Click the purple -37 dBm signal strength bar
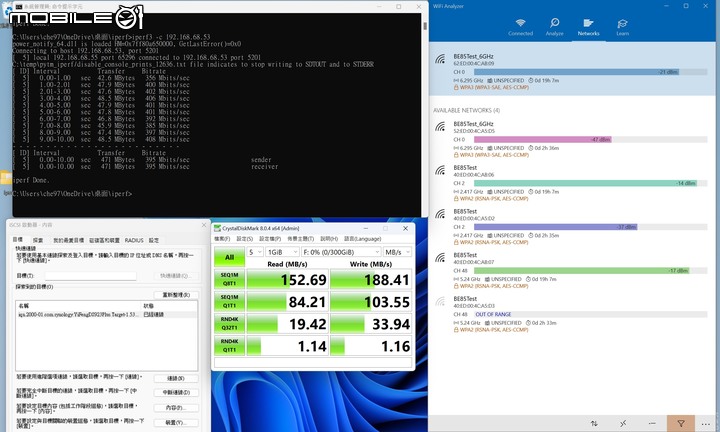This screenshot has height=432, width=720. pyautogui.click(x=555, y=227)
